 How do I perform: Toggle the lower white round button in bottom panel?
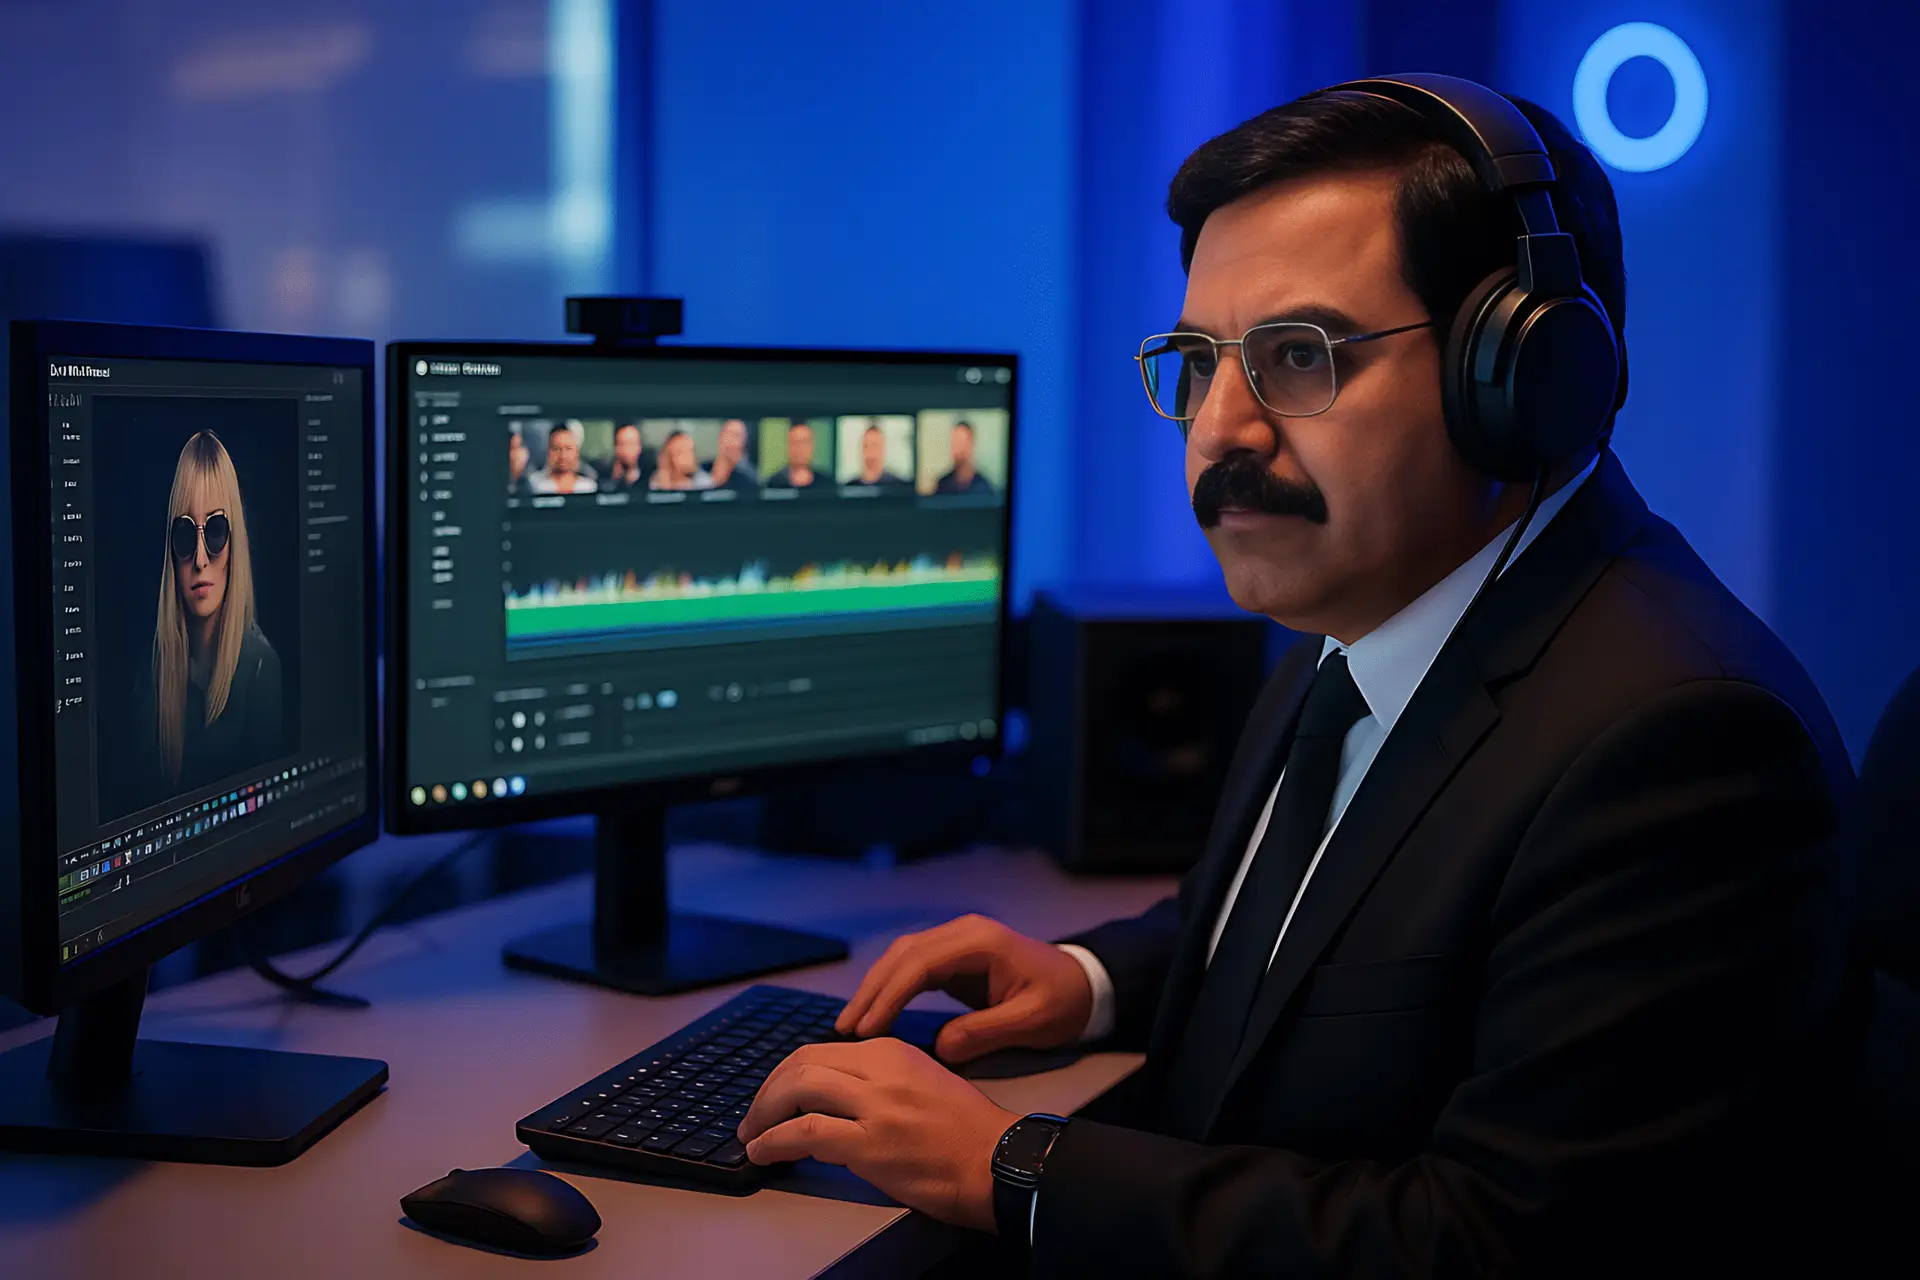[x=517, y=743]
